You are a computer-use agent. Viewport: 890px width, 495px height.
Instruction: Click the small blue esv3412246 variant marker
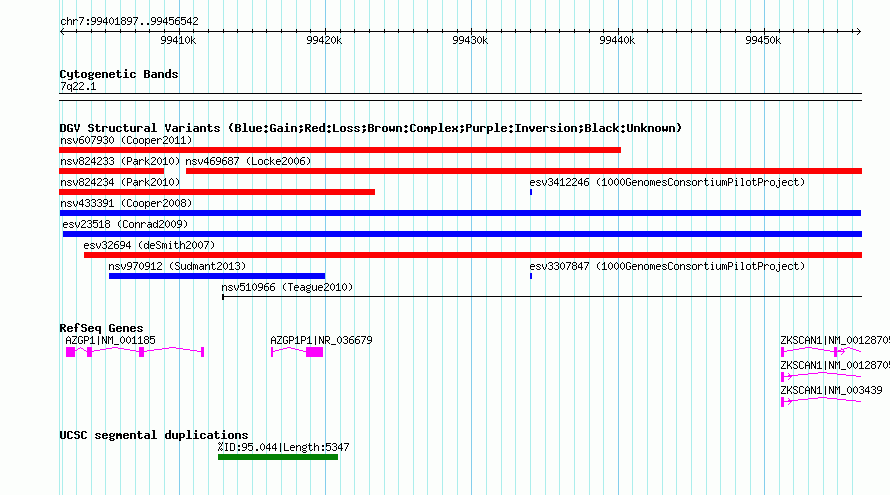pyautogui.click(x=531, y=192)
